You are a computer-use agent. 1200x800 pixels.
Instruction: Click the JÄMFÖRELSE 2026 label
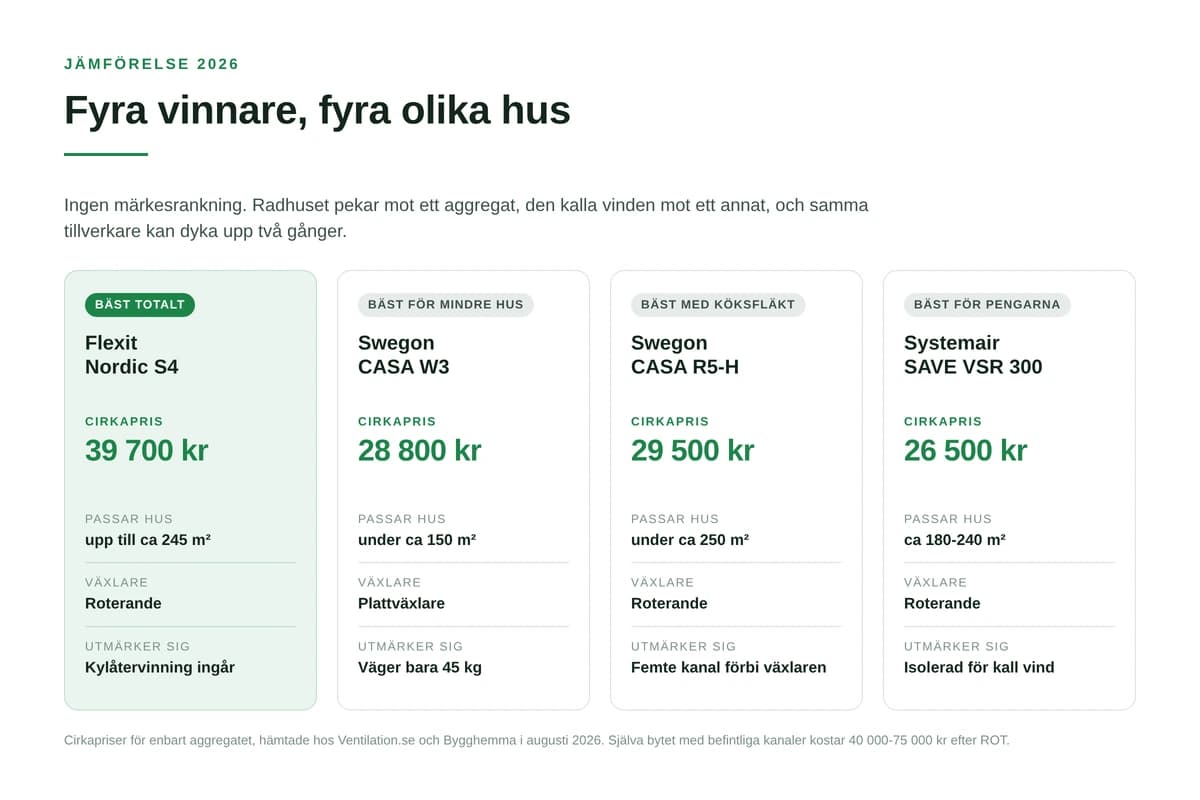tap(152, 64)
